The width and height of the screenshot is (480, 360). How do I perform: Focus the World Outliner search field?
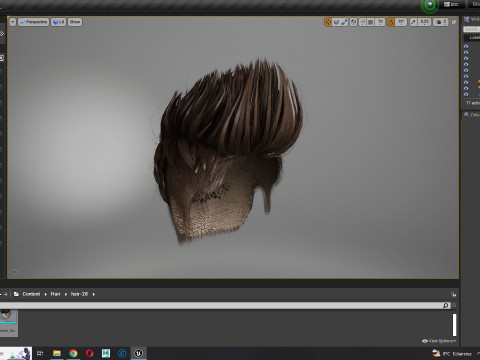click(x=471, y=29)
